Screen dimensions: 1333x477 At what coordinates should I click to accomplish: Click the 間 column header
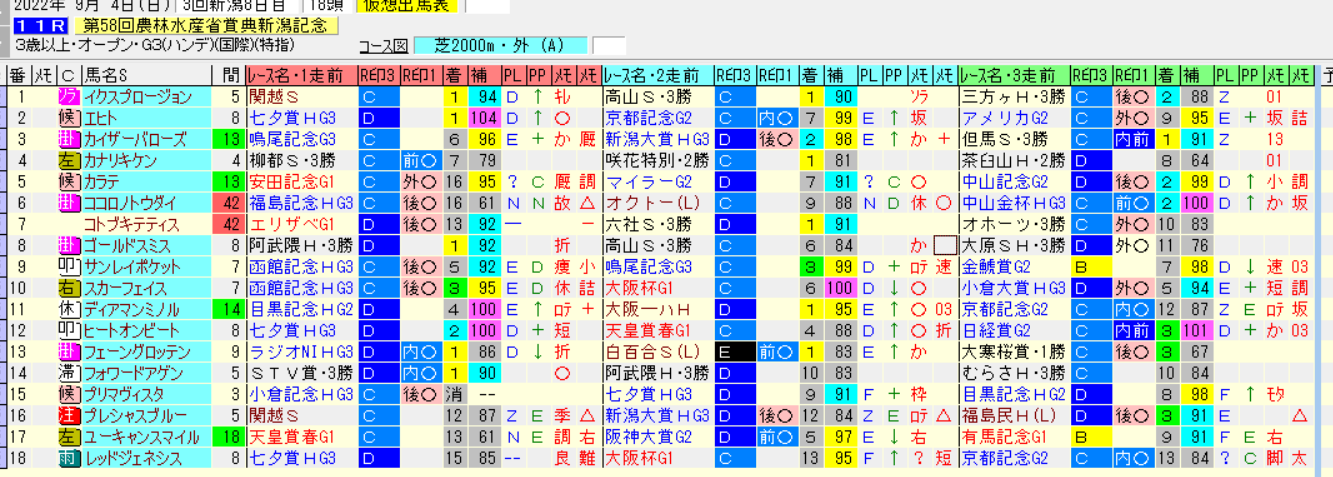coord(228,75)
